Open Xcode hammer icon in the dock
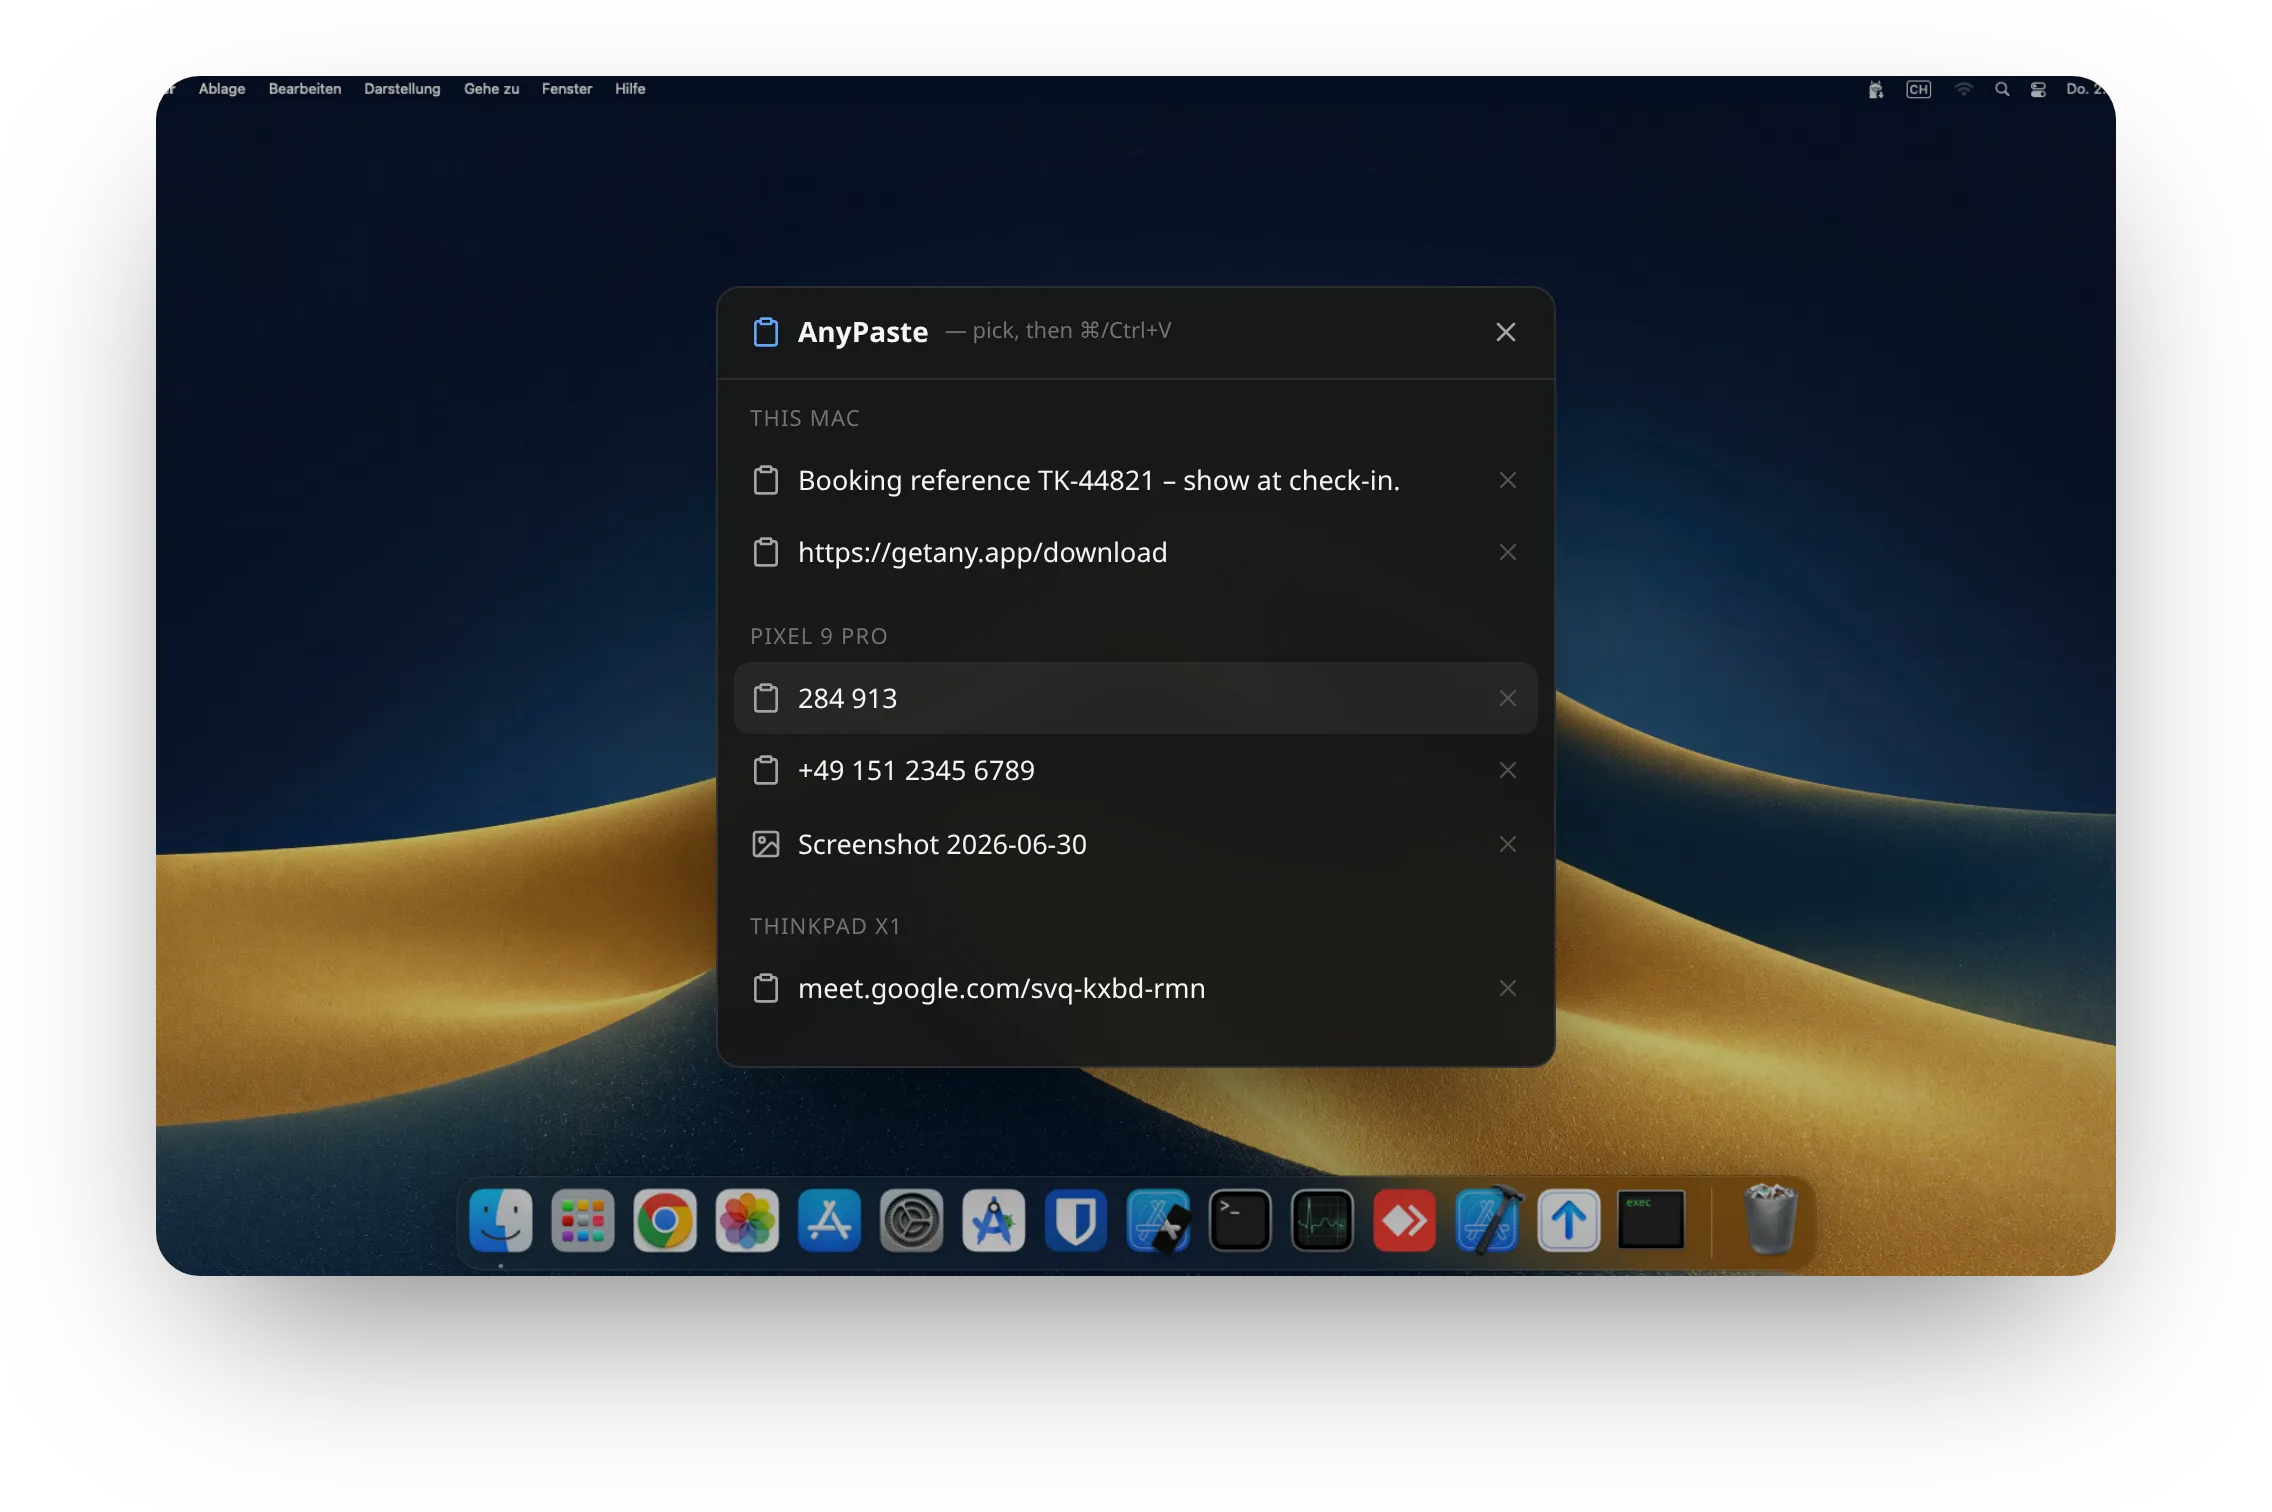The width and height of the screenshot is (2272, 1512). [1487, 1220]
